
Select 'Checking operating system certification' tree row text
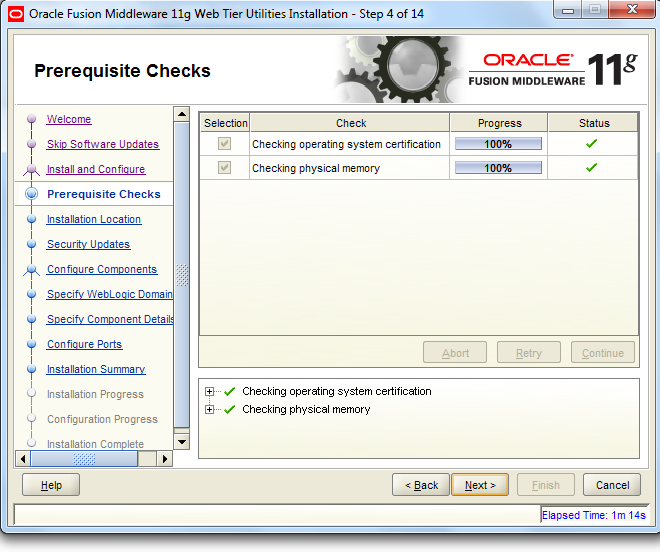pos(336,392)
